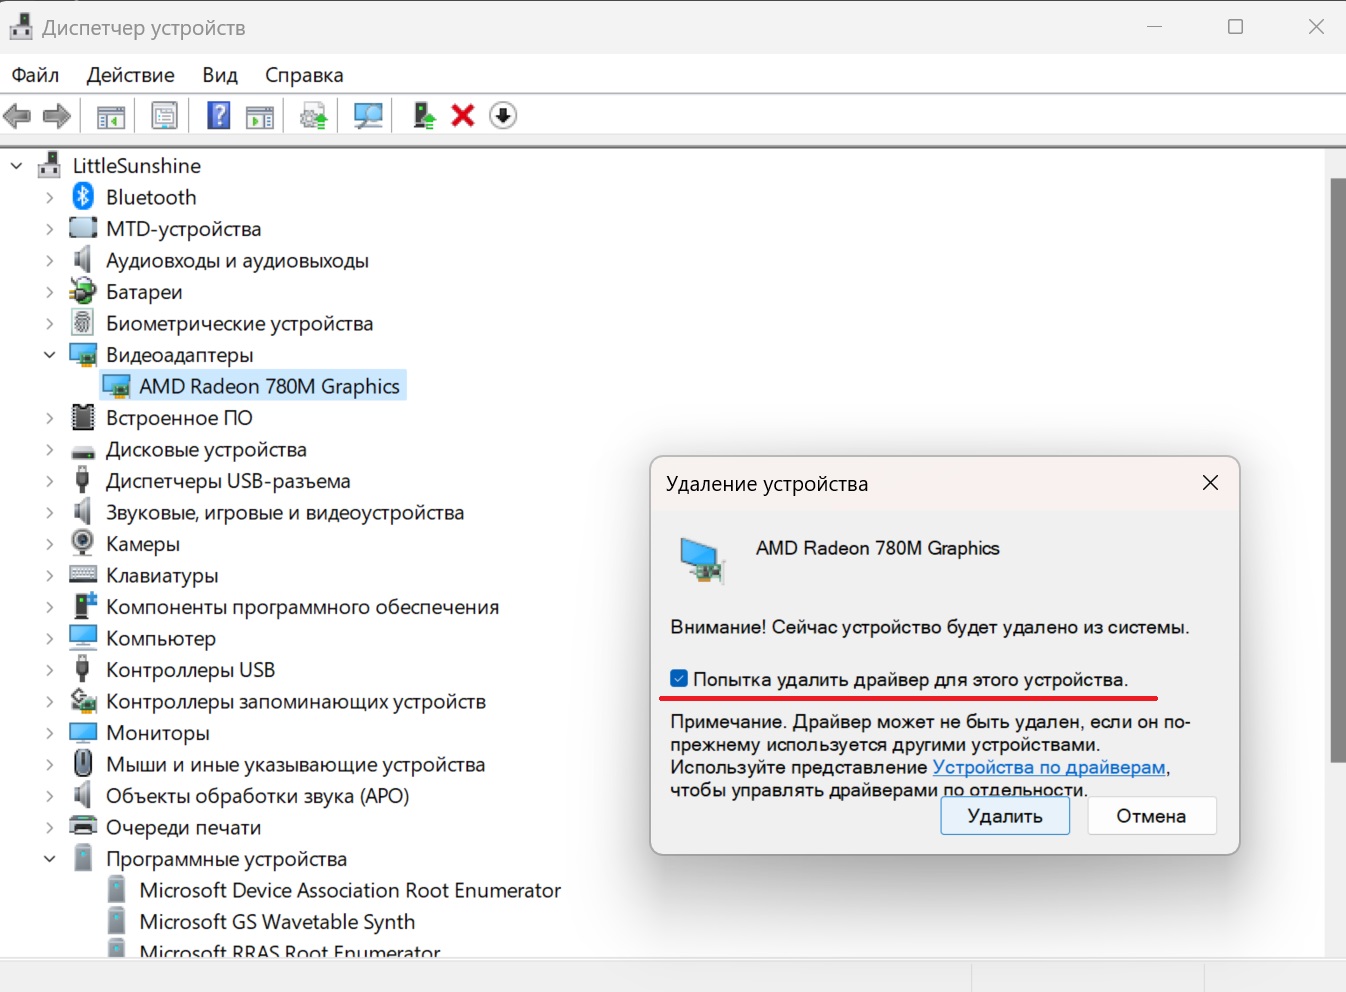Collapse the LittleSunshine root node
Screen dimensions: 1346x992
(16, 165)
